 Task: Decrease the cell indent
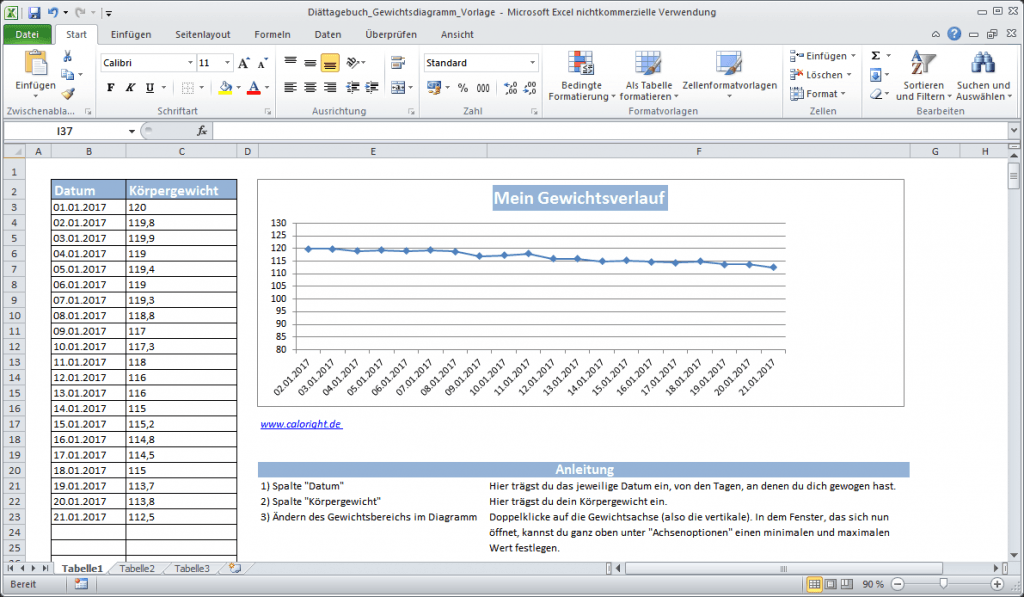tap(353, 88)
